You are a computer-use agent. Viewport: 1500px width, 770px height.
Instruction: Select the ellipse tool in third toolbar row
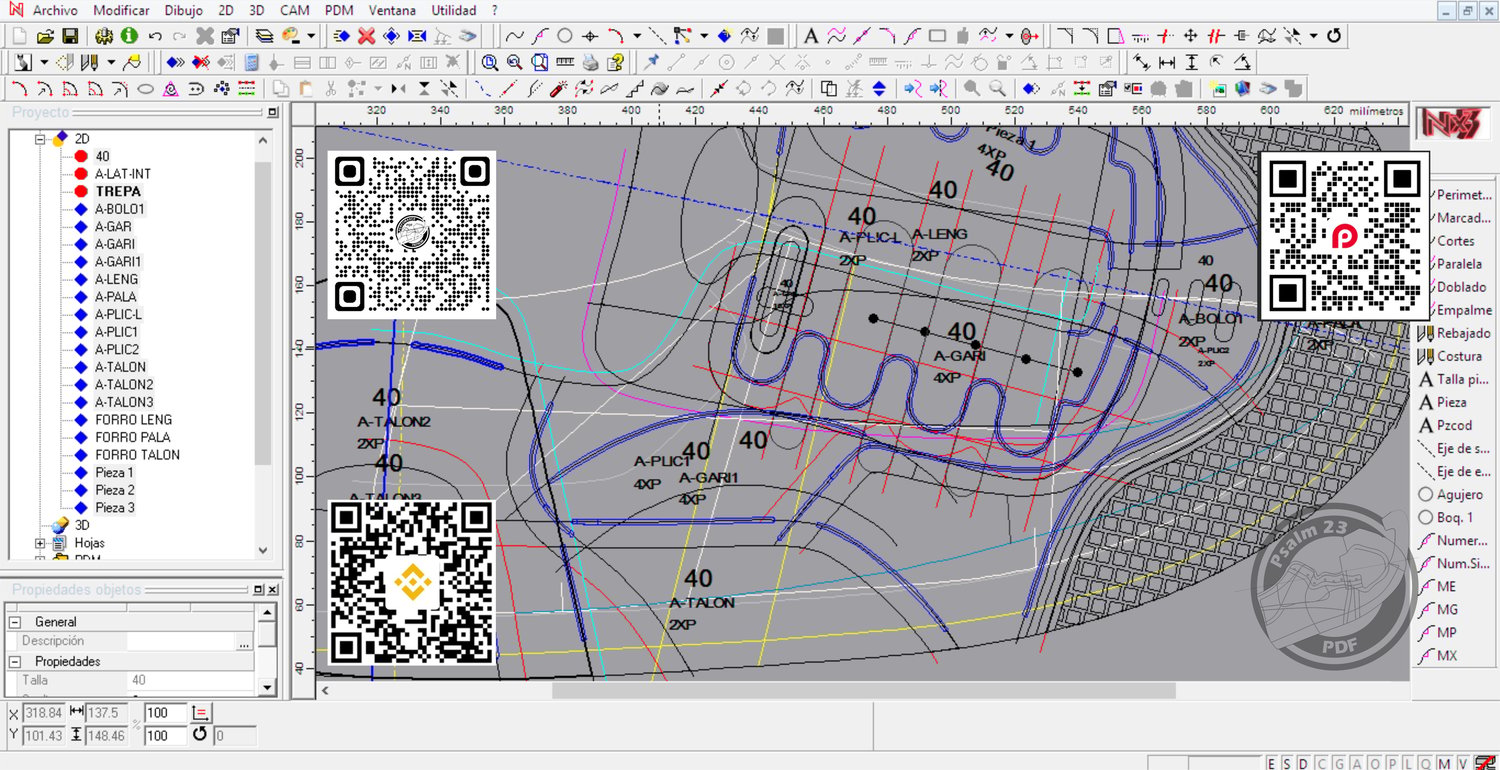pos(145,89)
